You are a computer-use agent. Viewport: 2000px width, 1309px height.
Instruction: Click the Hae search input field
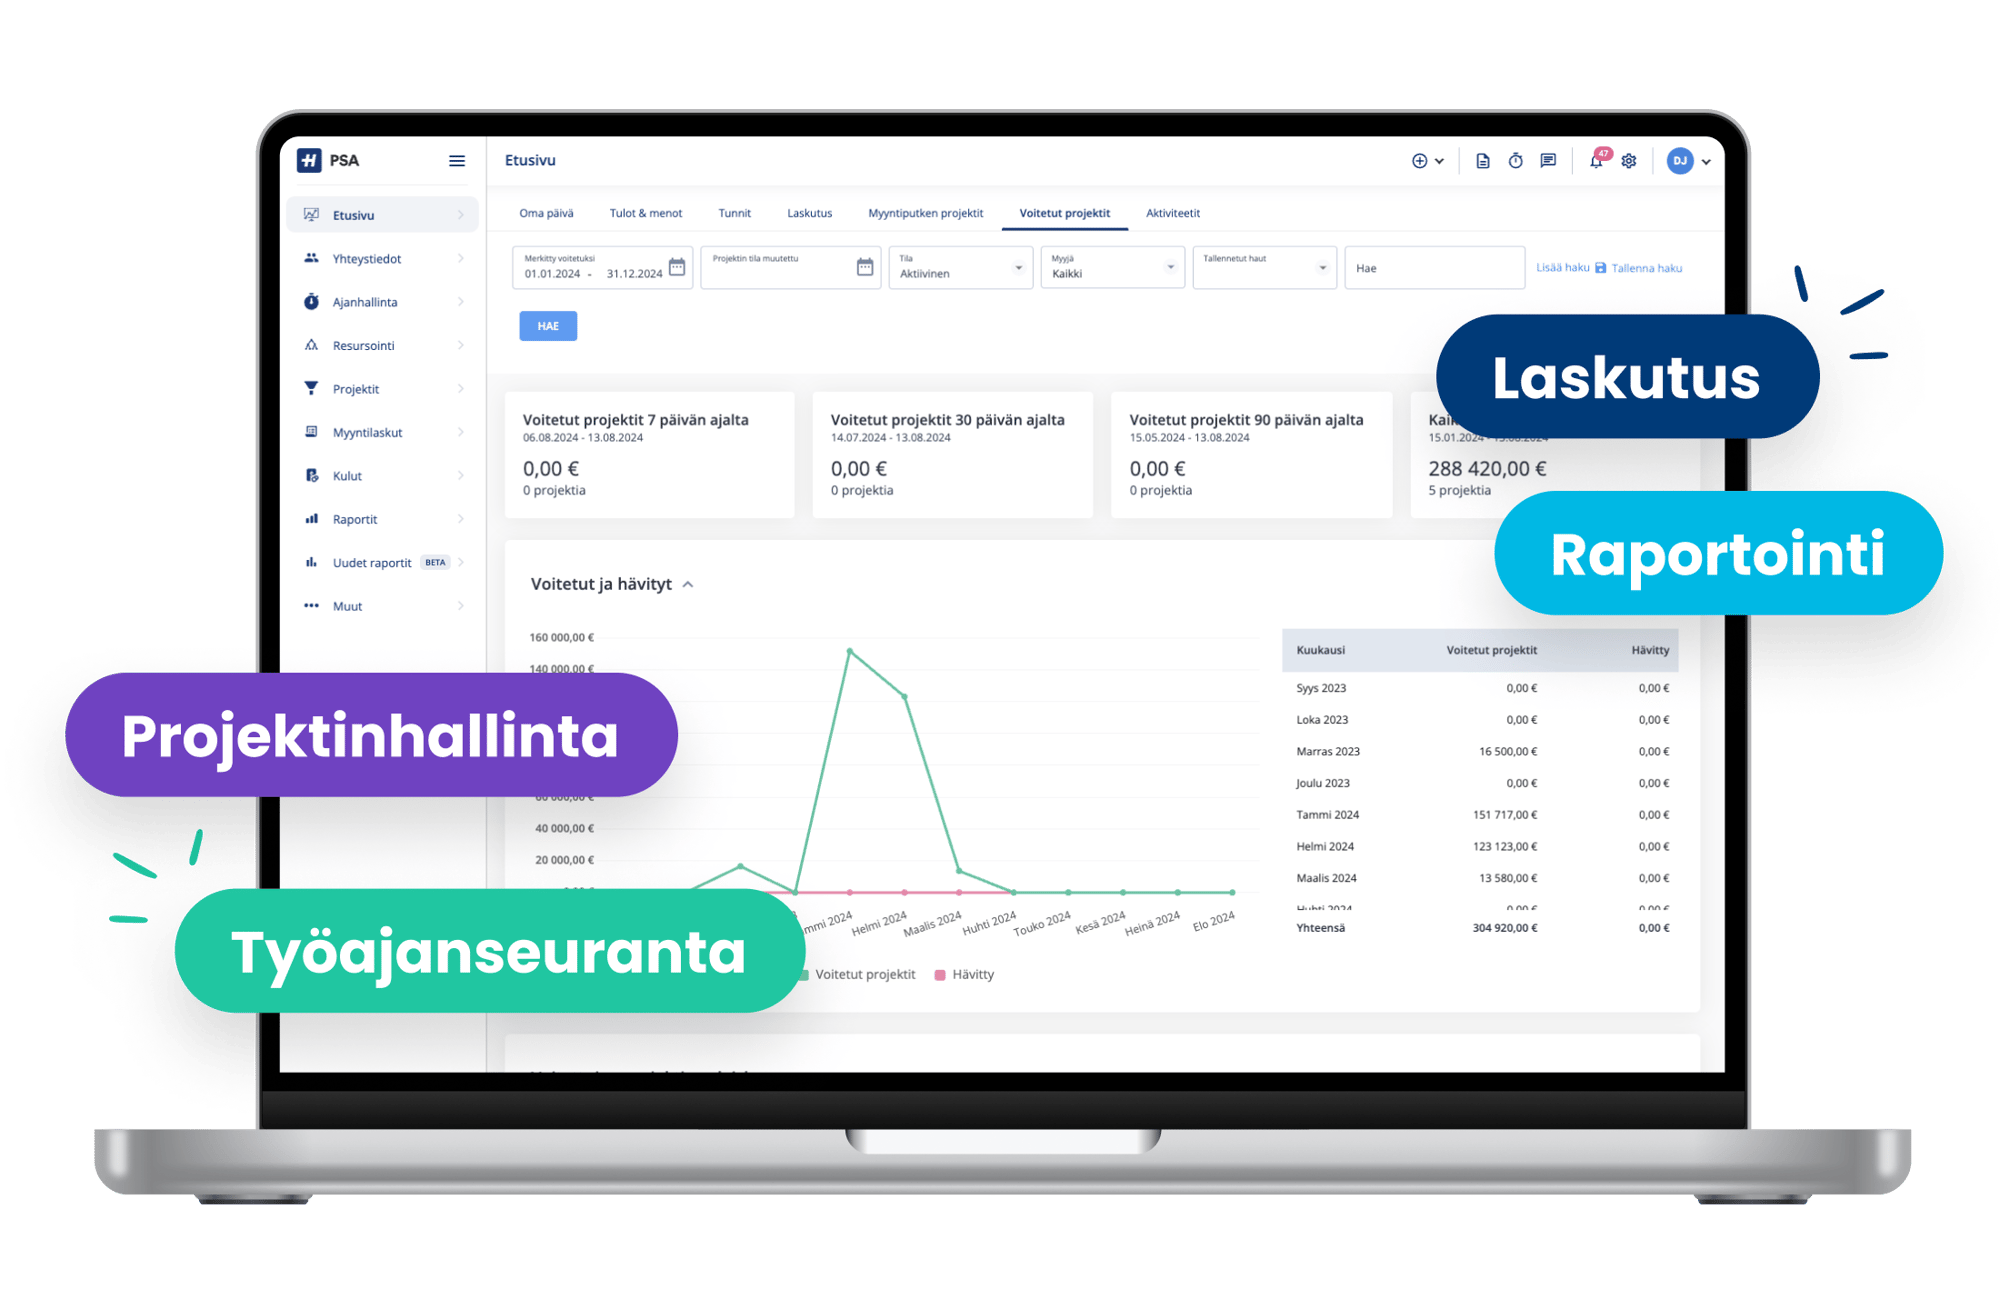pos(1434,267)
